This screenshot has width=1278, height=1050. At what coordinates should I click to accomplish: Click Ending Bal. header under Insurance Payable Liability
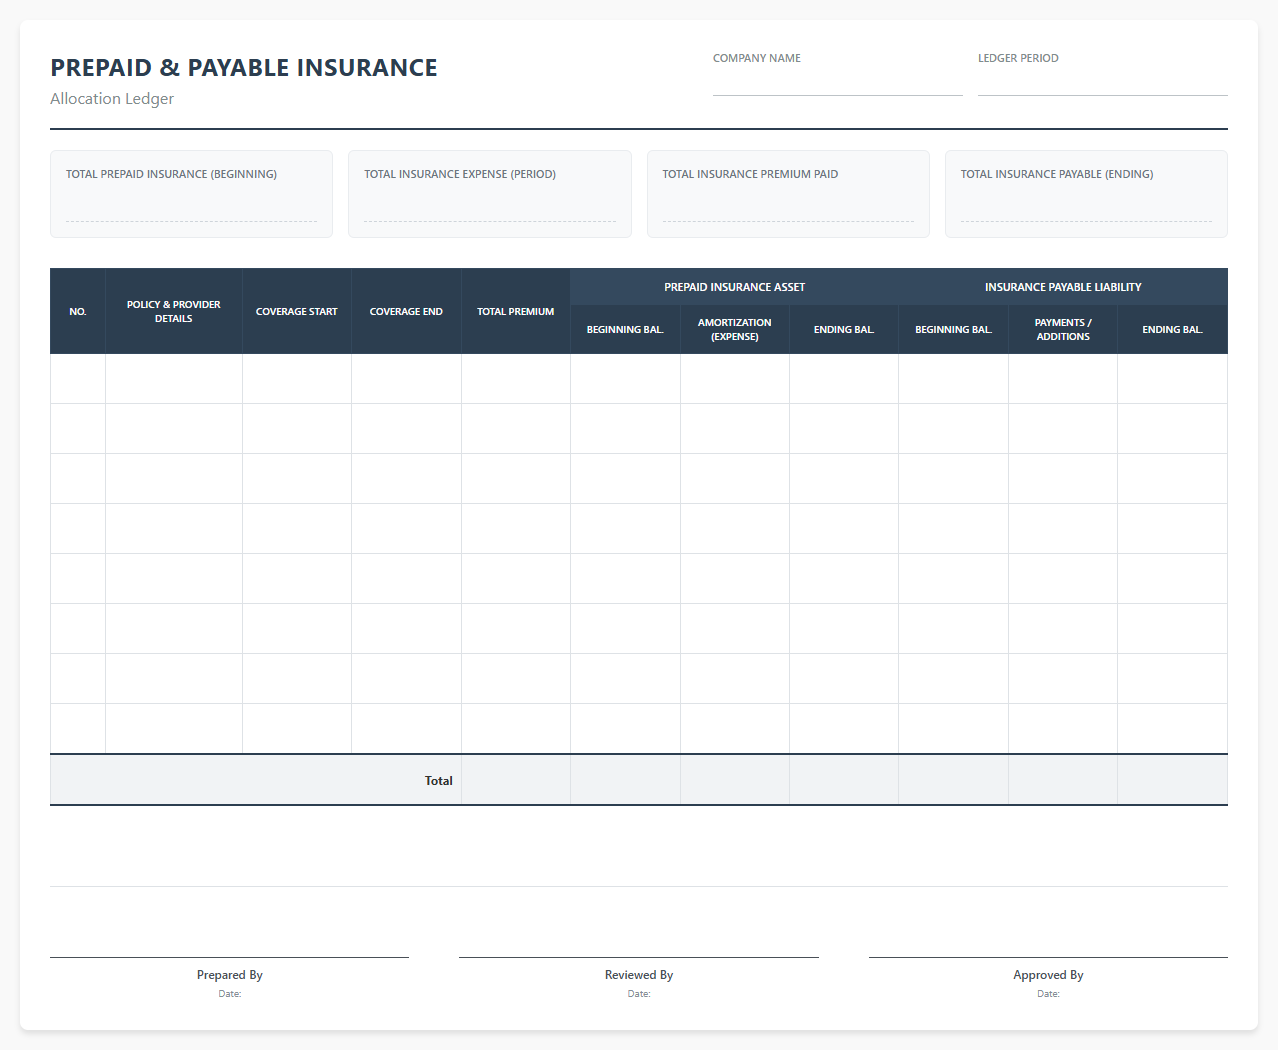[1172, 329]
